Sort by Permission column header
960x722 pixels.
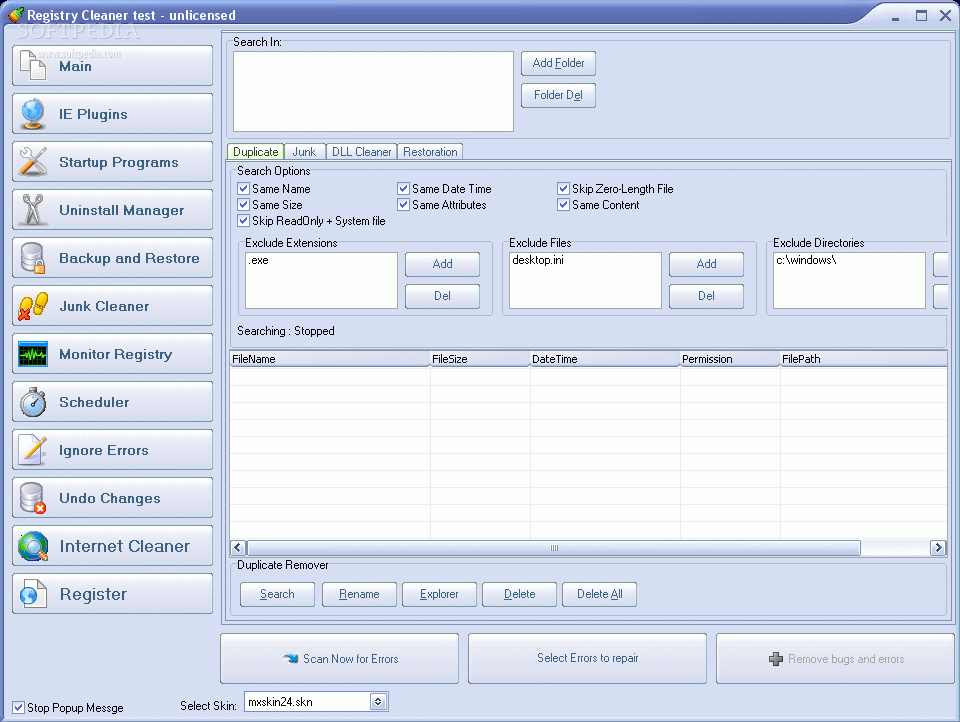(x=730, y=359)
